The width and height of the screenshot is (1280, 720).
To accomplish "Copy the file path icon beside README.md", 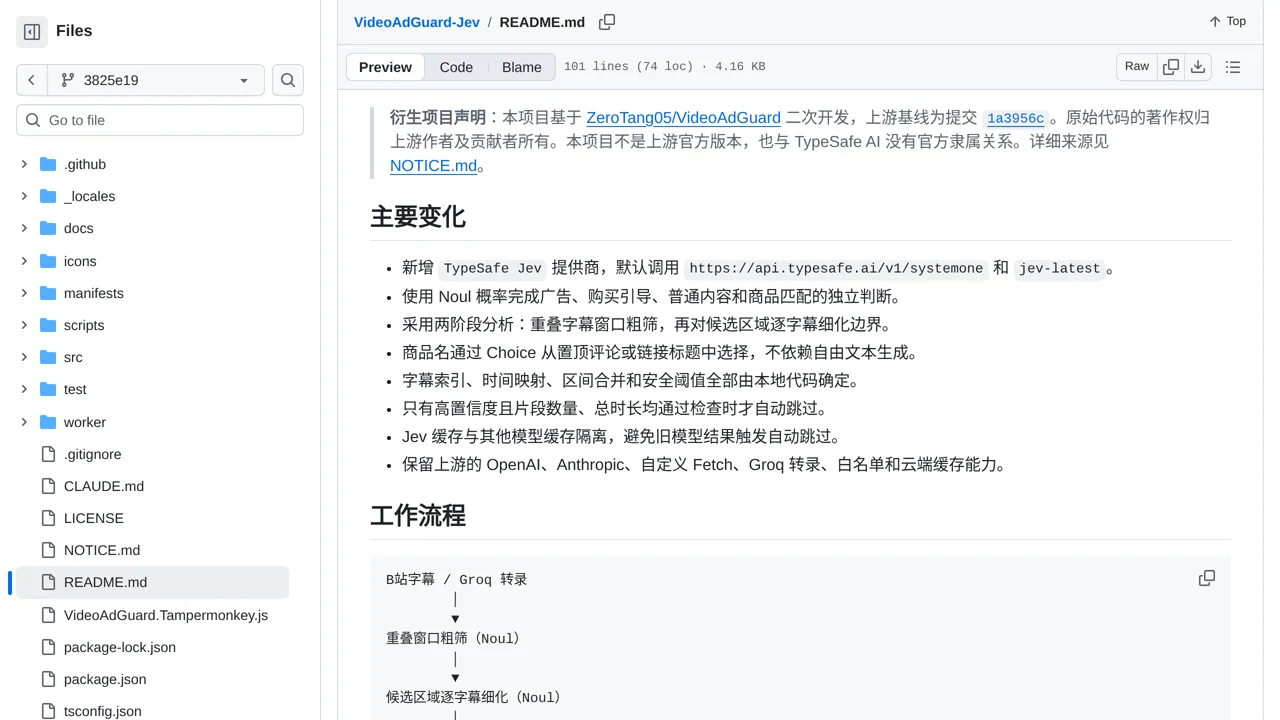I will [607, 22].
